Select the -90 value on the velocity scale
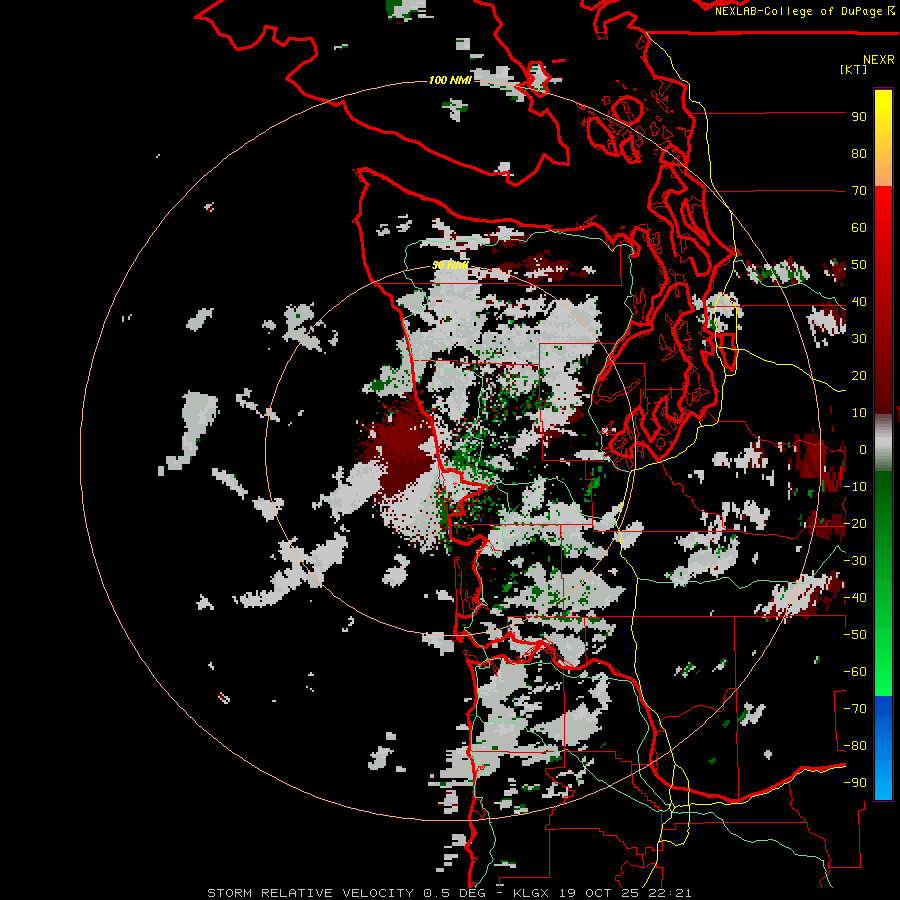The width and height of the screenshot is (900, 900). coord(855,783)
